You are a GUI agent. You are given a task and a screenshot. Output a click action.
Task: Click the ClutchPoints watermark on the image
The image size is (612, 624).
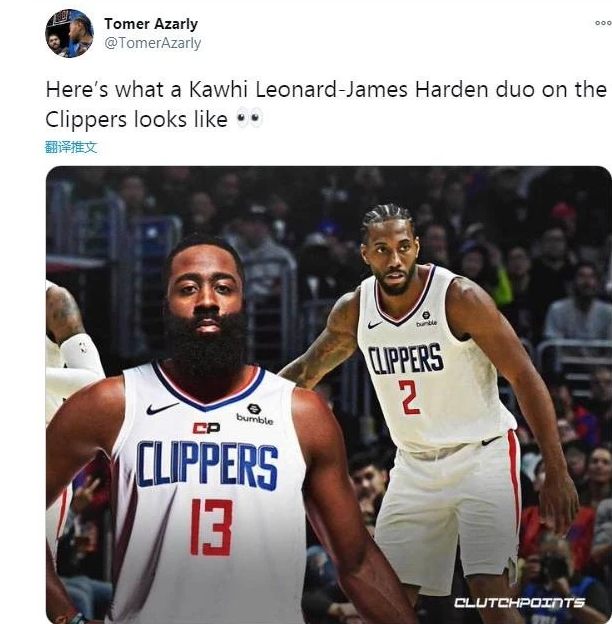(519, 603)
